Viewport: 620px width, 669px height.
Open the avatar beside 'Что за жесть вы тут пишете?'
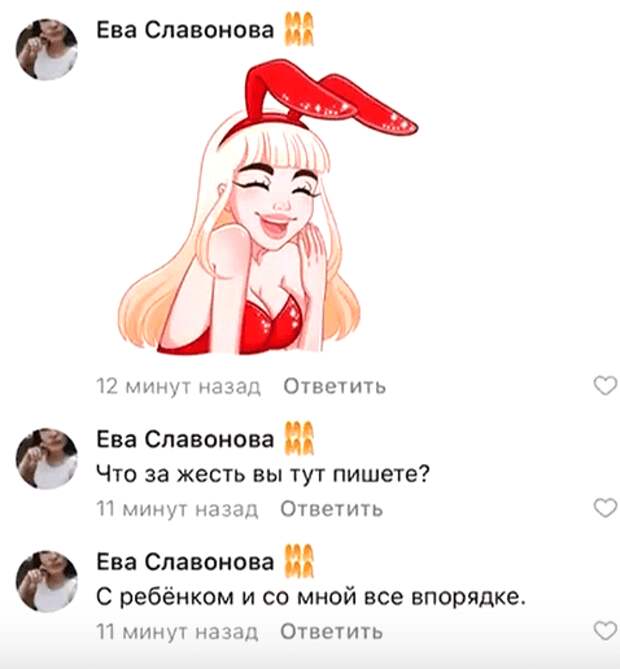point(47,459)
